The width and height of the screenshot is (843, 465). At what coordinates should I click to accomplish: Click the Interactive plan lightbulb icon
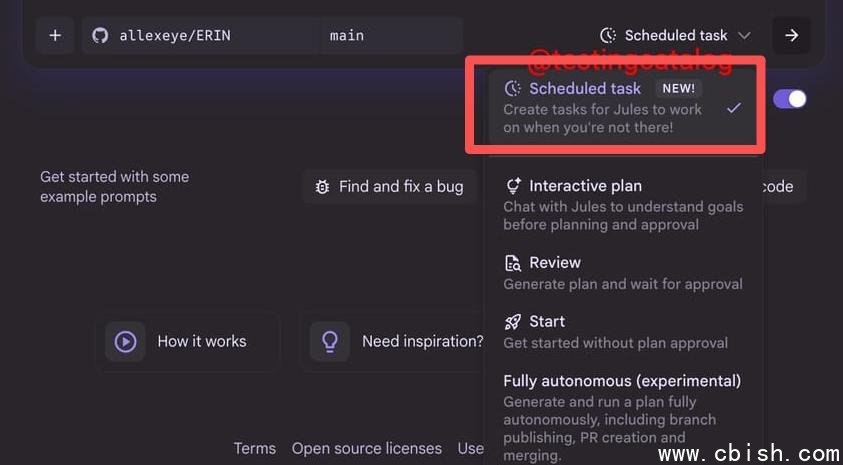[513, 186]
